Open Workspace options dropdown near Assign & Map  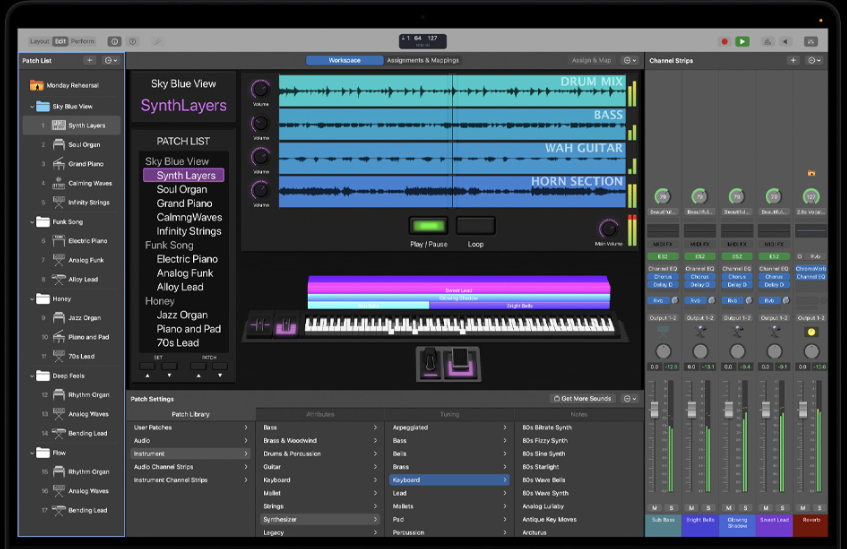coord(630,61)
